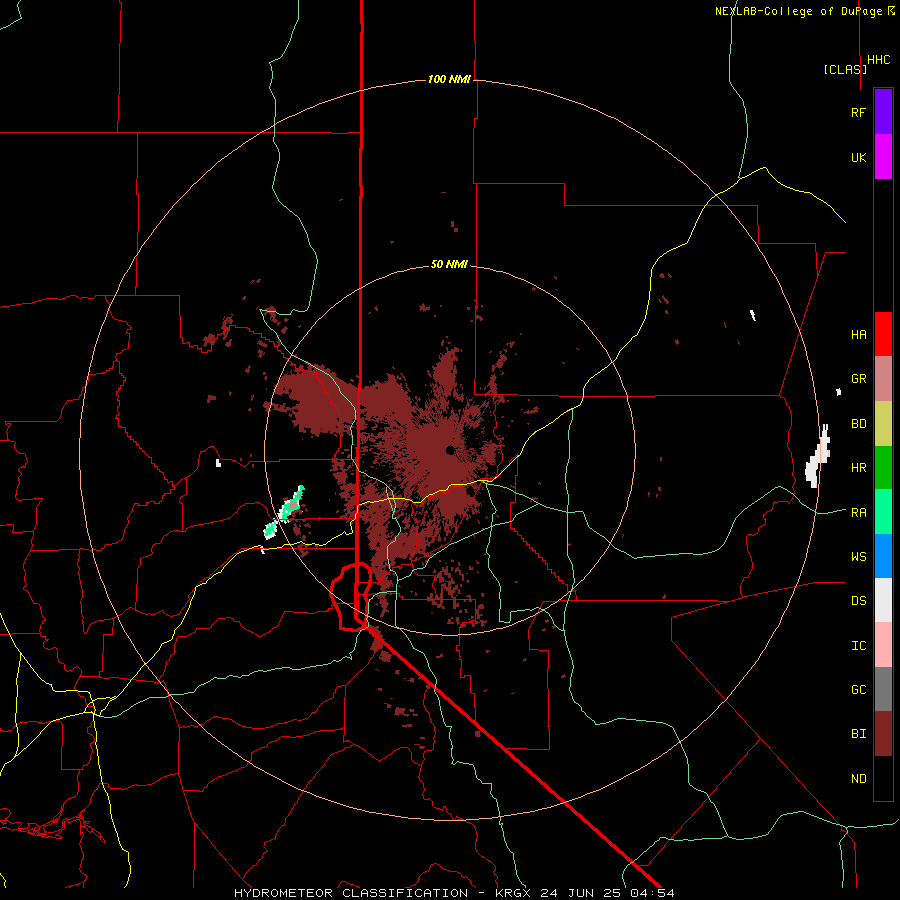
Task: Click the blue WS legend swatch
Action: (x=883, y=556)
